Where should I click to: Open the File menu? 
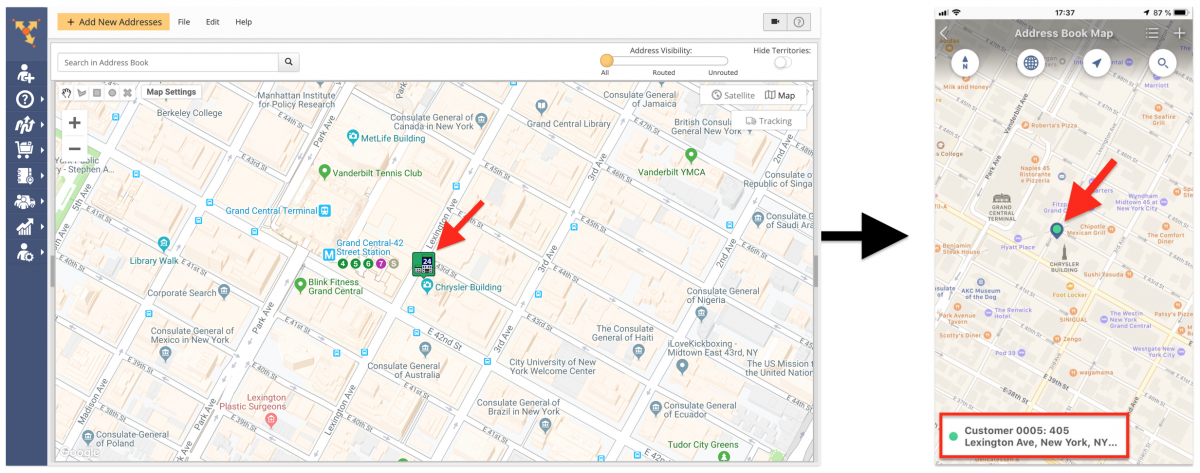click(x=184, y=21)
